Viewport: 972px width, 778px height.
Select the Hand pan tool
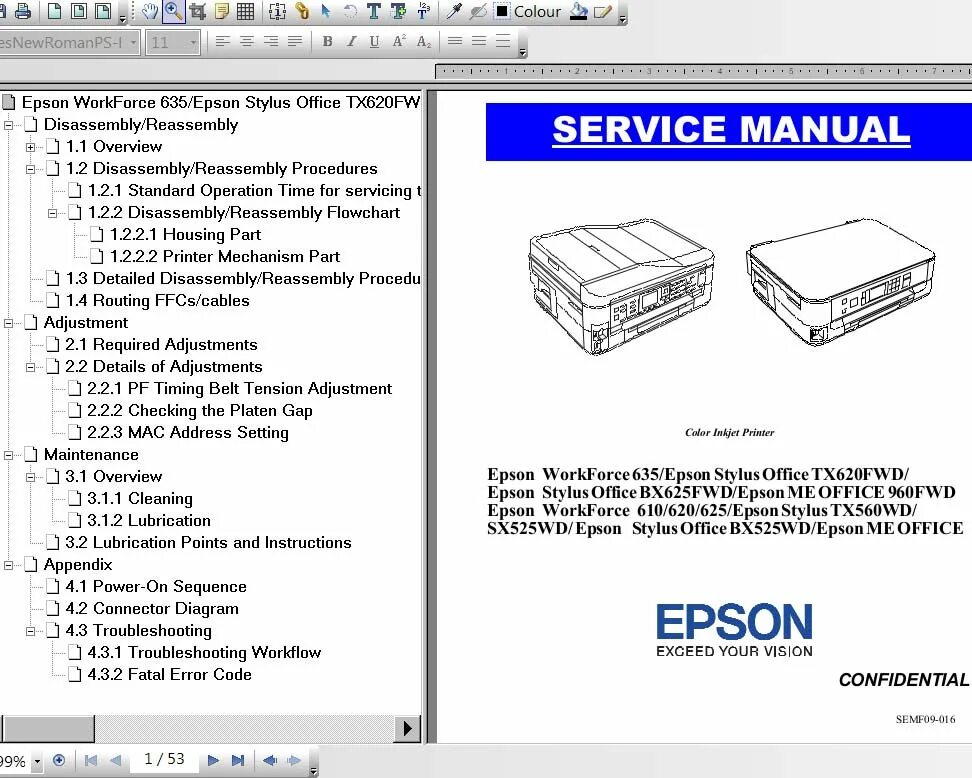(149, 11)
